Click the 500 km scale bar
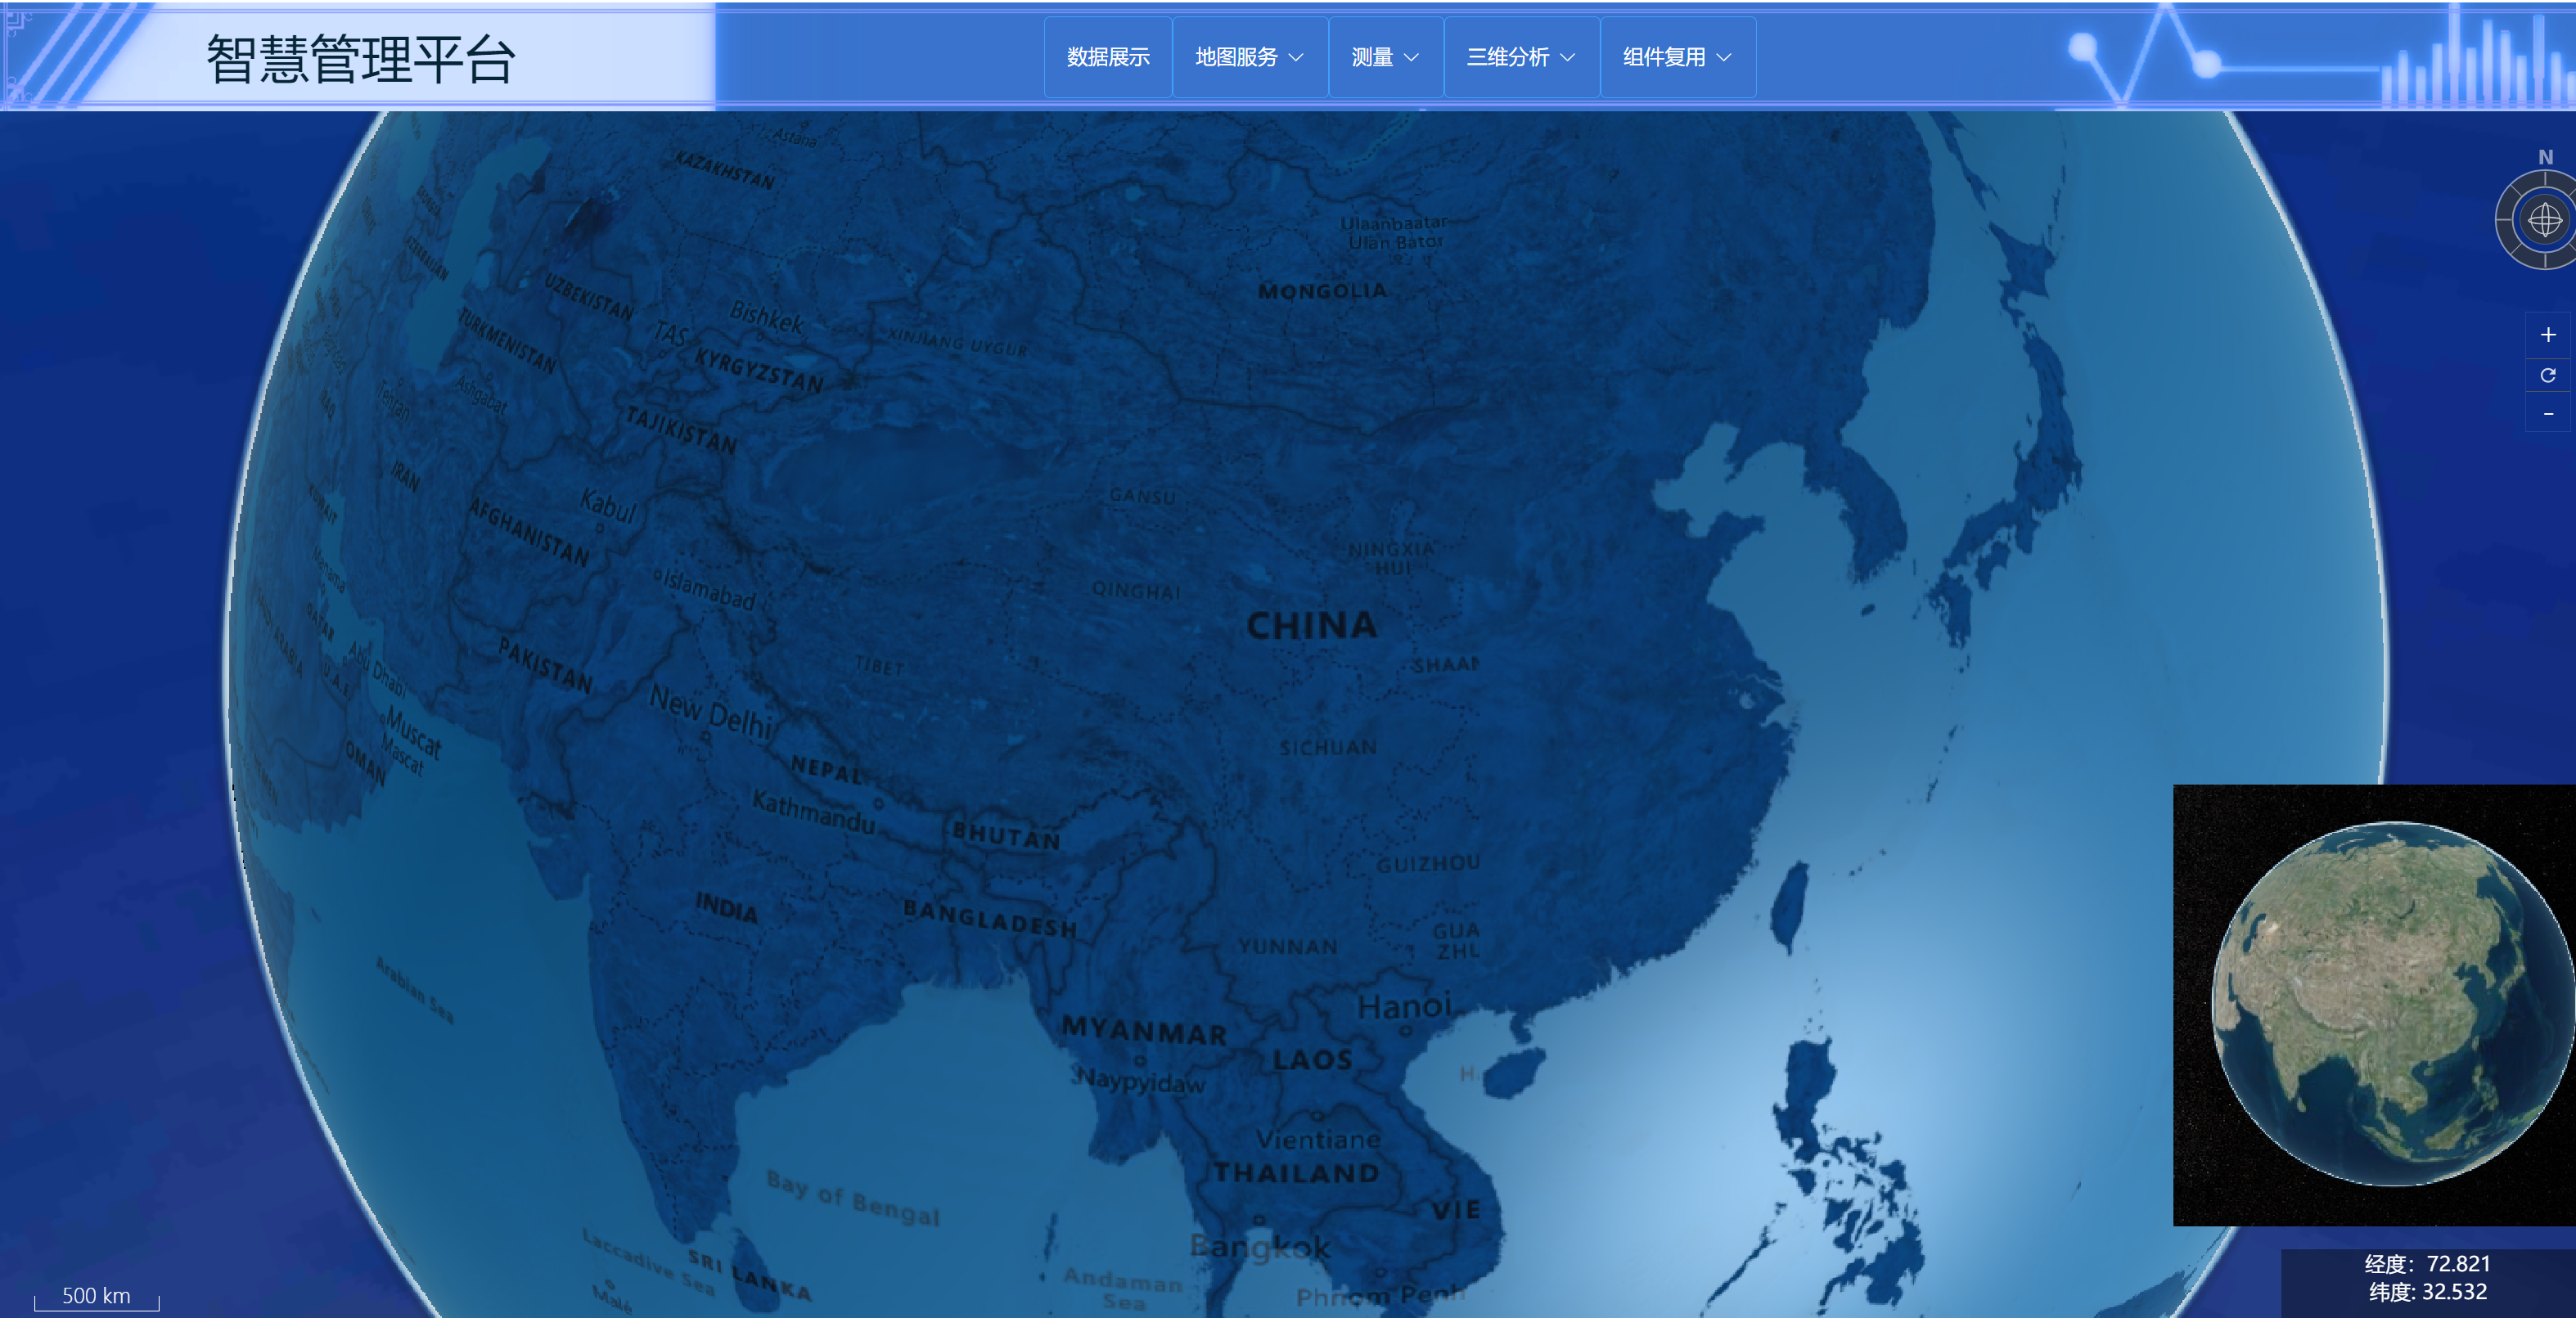 [x=96, y=1296]
